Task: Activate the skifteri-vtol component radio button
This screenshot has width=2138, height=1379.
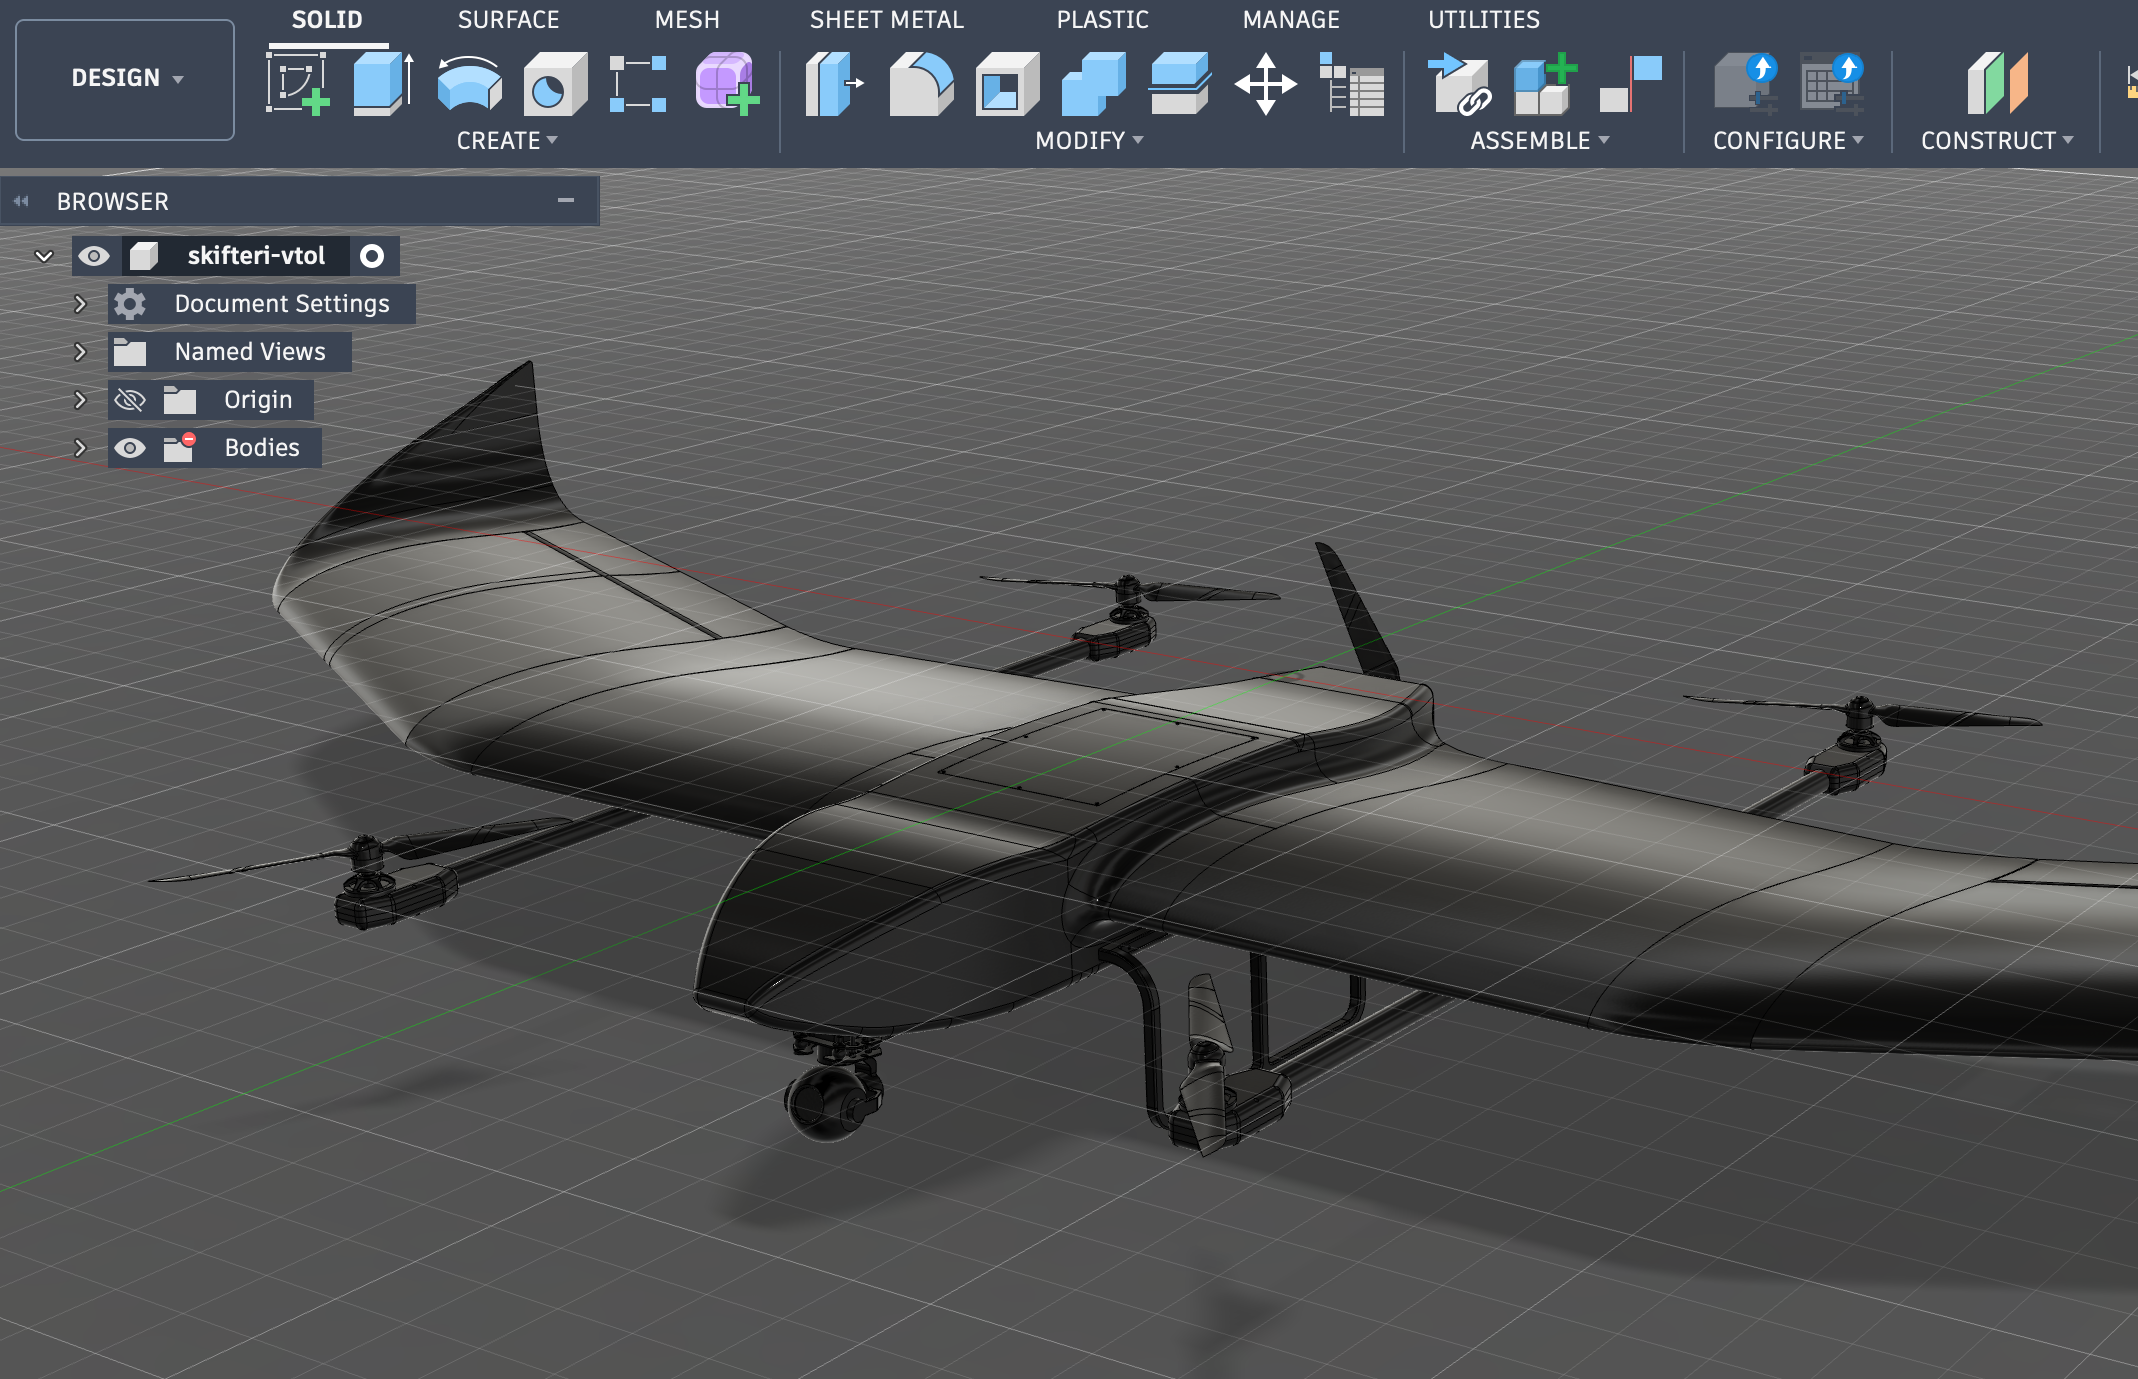Action: 372,256
